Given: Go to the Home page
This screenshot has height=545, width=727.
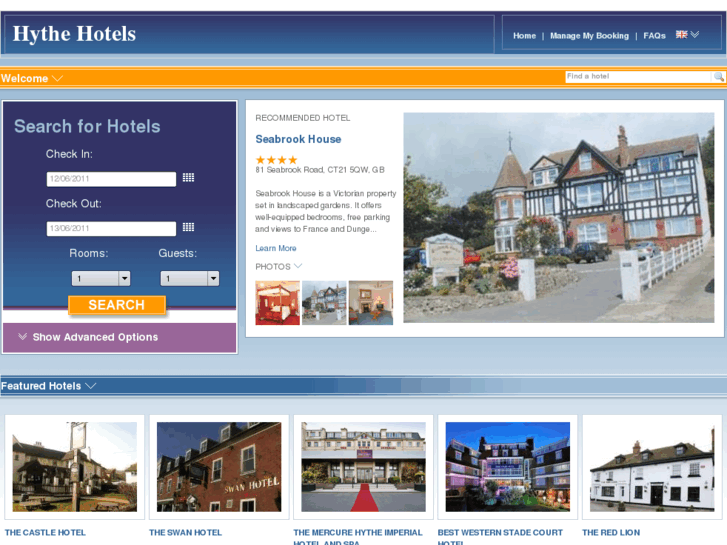Looking at the screenshot, I should [x=524, y=36].
